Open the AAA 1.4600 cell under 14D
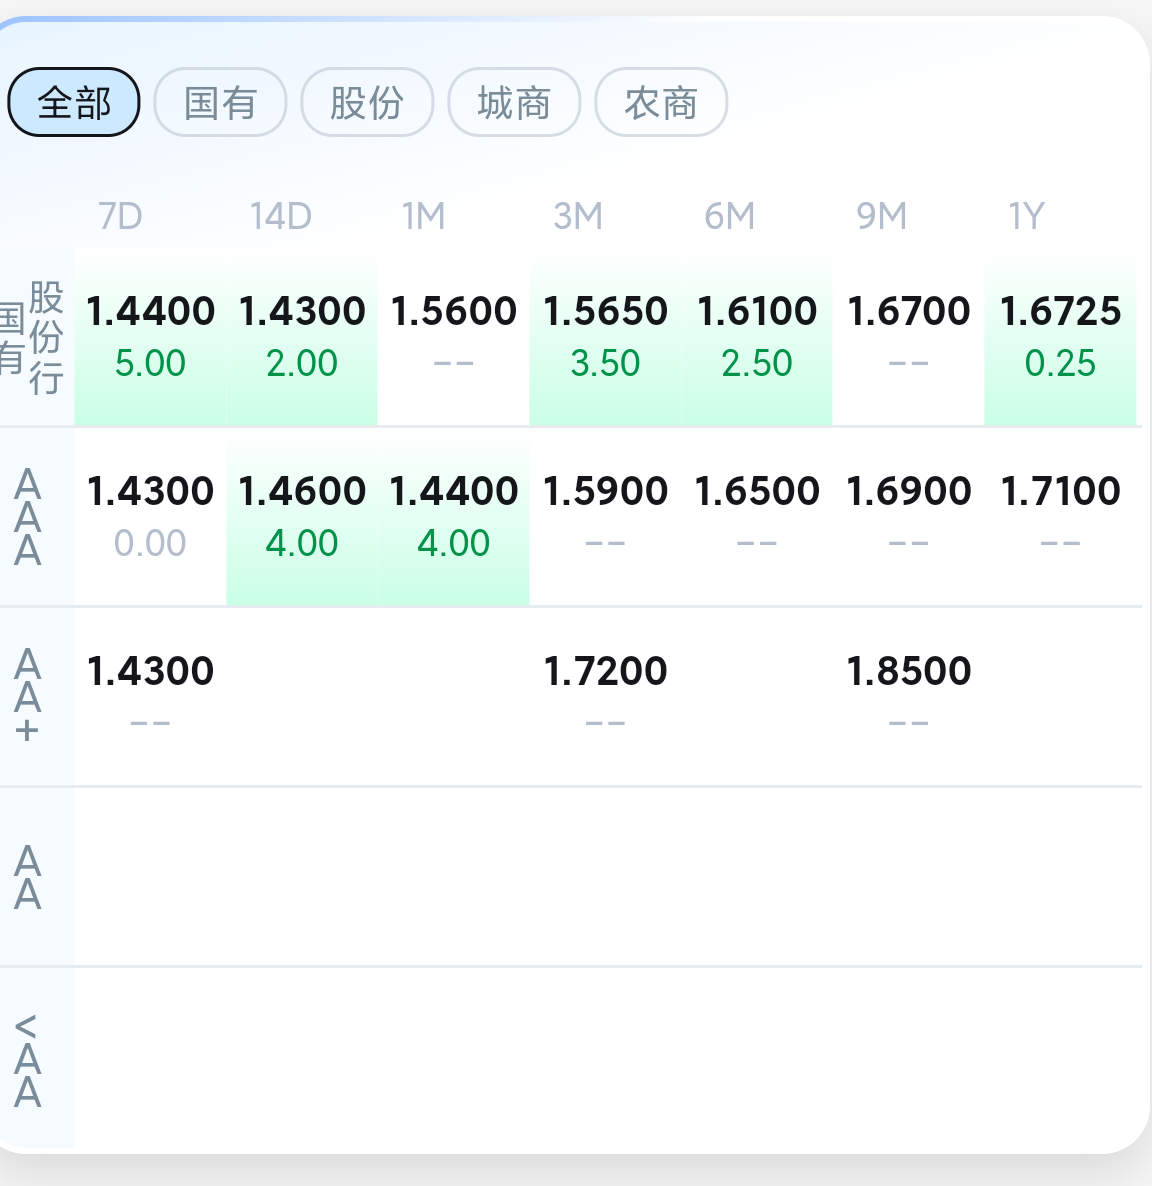The image size is (1152, 1186). [x=302, y=517]
